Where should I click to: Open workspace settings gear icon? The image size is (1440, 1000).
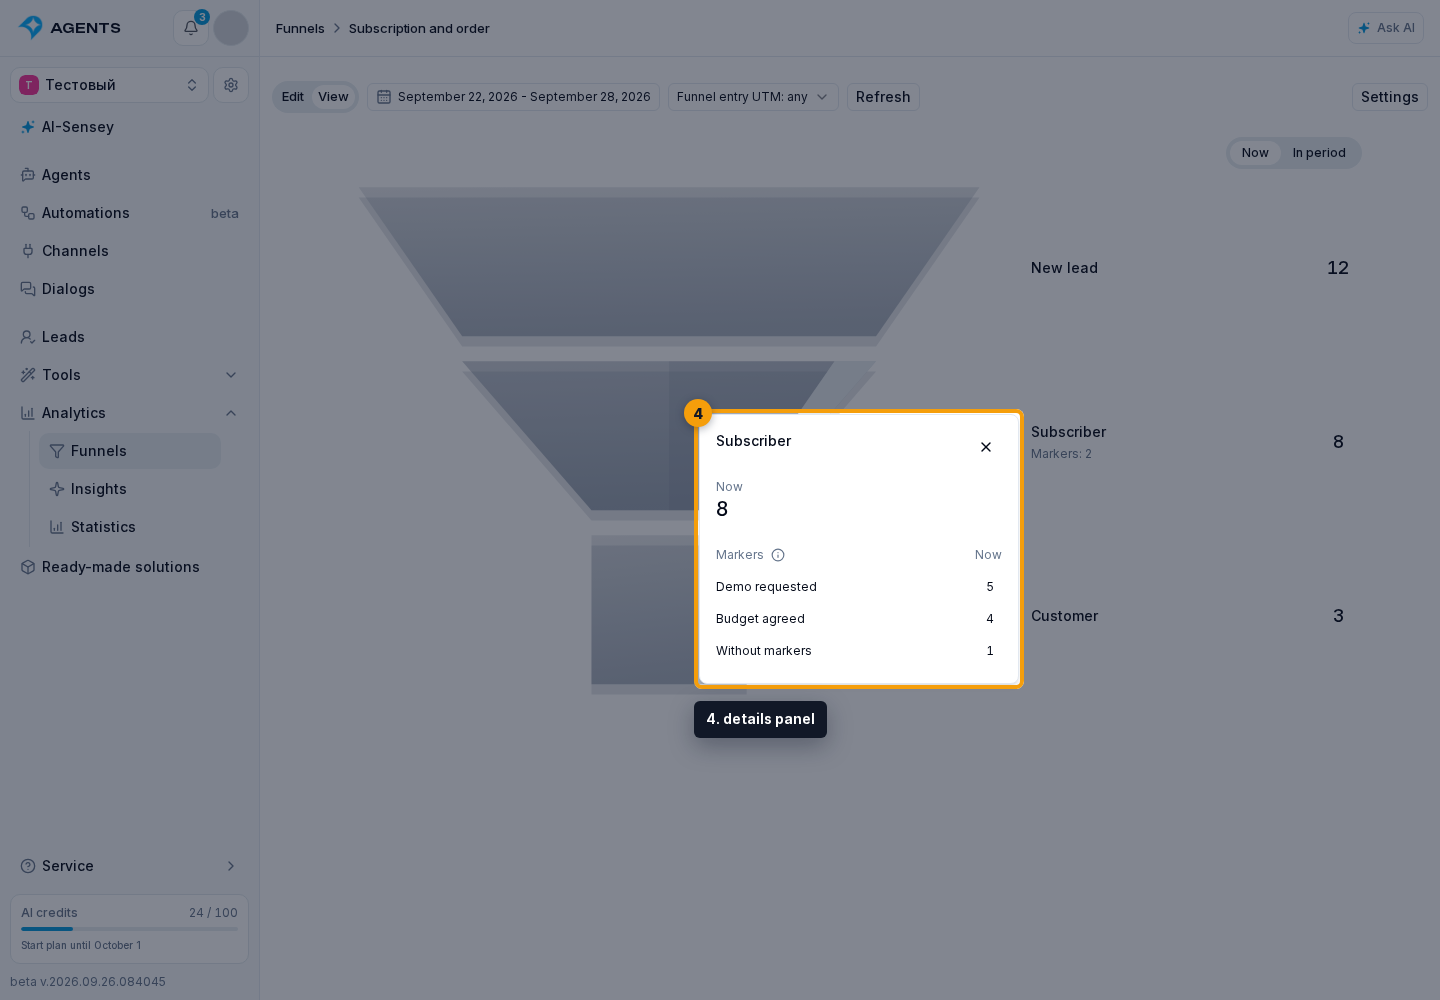click(231, 85)
